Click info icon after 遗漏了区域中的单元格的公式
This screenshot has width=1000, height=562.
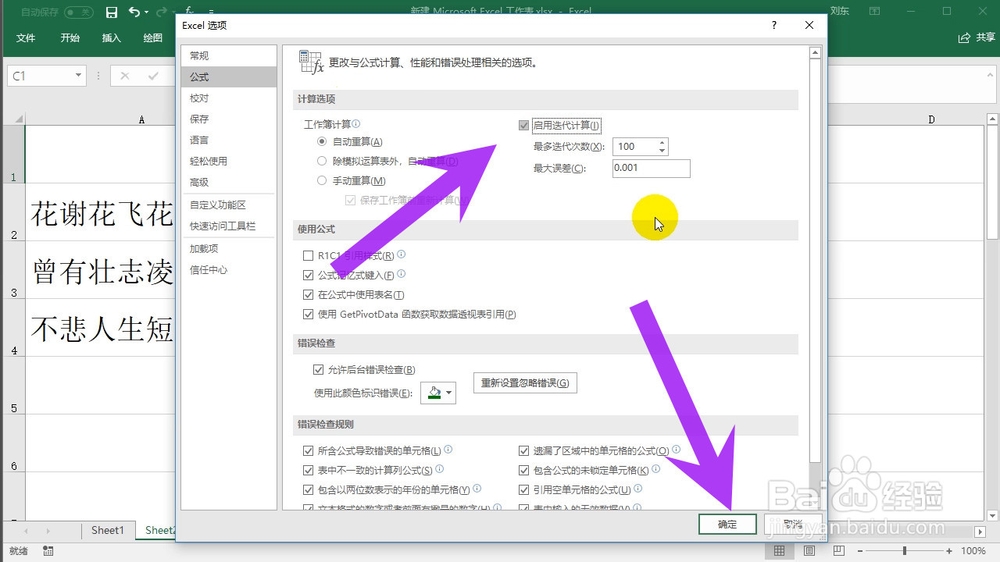coord(676,449)
